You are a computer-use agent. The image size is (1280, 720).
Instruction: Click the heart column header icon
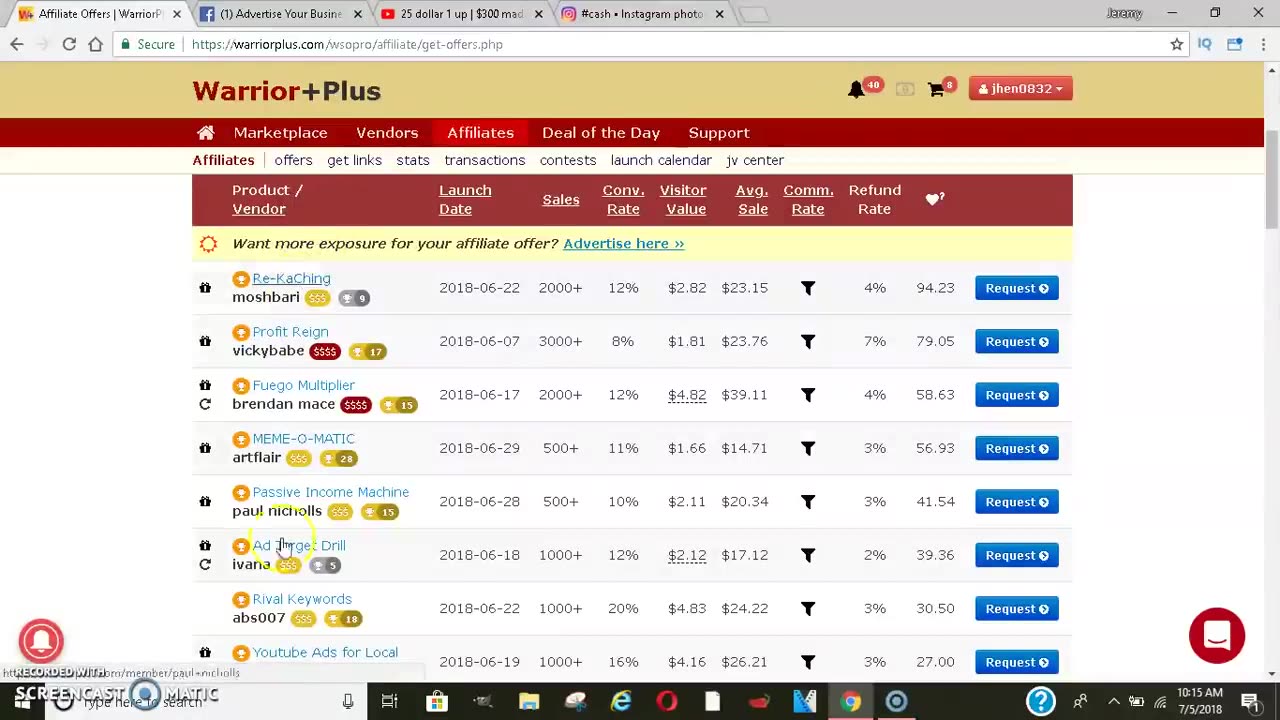pyautogui.click(x=934, y=199)
